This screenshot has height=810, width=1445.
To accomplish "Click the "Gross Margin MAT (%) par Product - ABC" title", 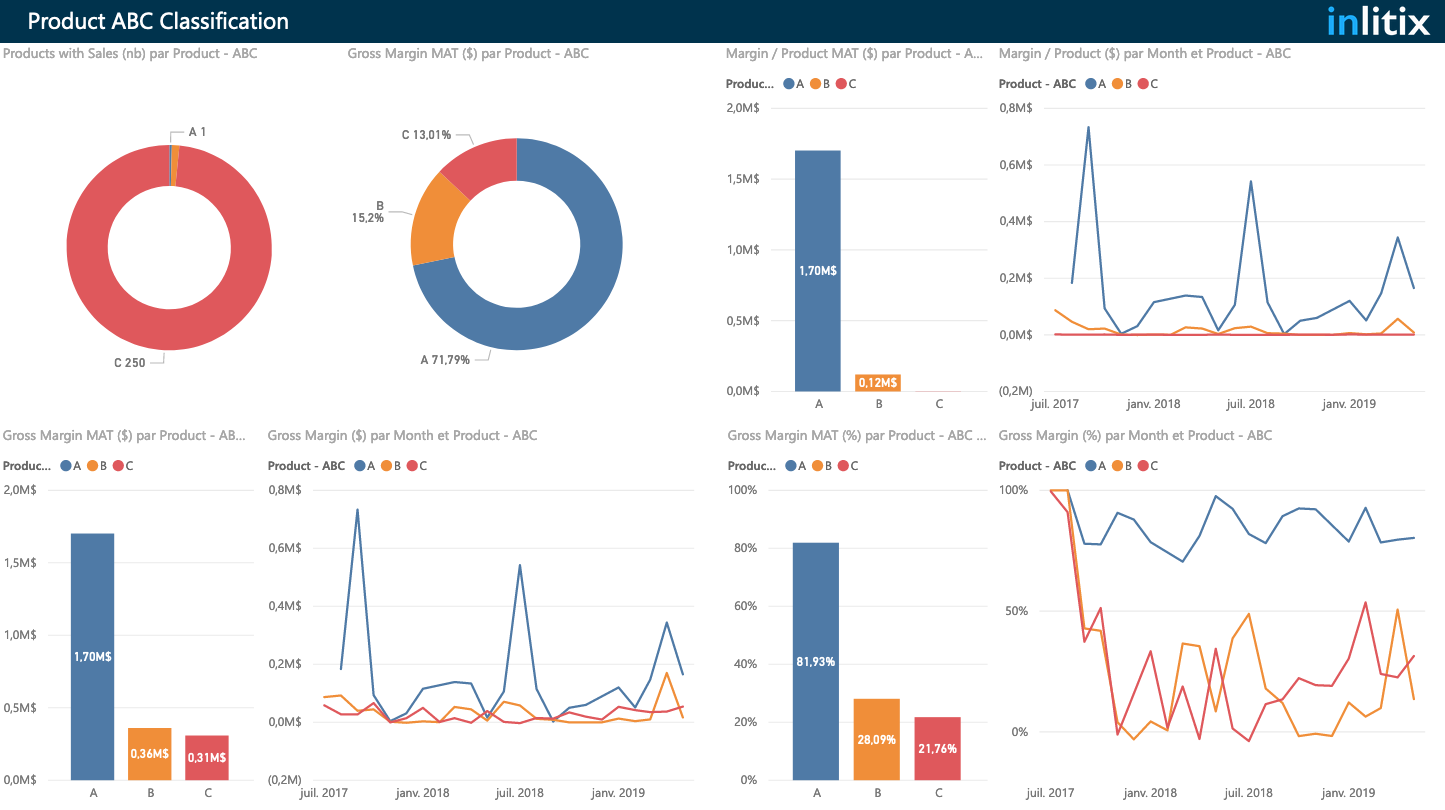I will click(x=857, y=436).
